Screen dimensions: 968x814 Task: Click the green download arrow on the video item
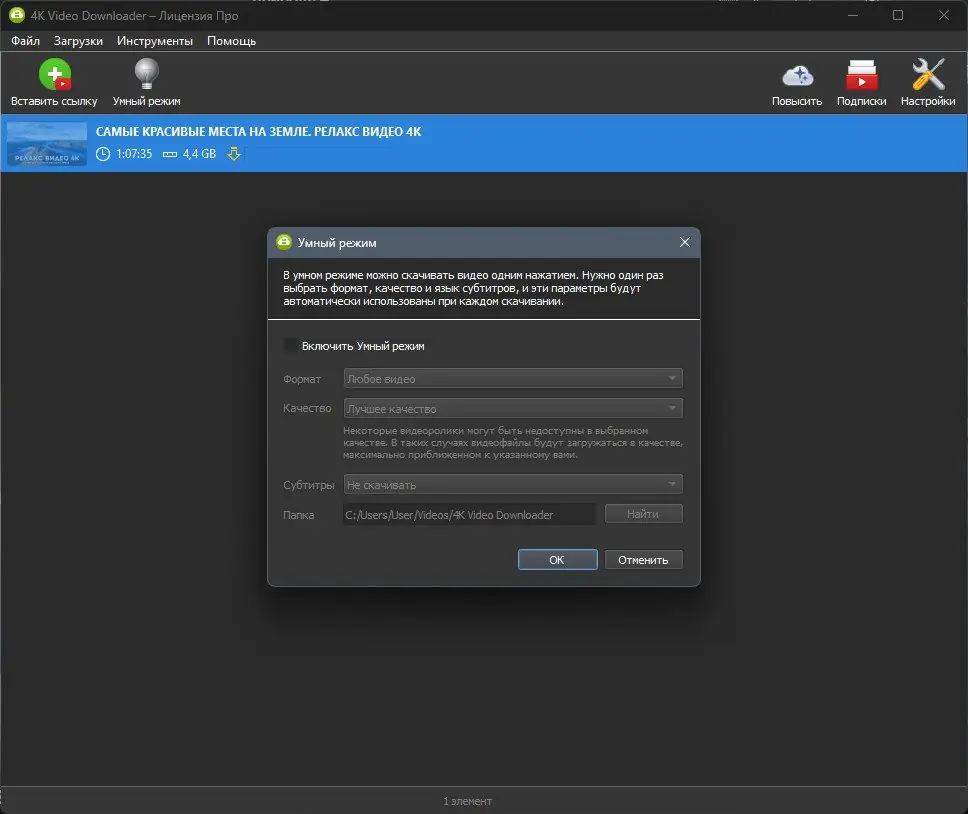tap(233, 154)
